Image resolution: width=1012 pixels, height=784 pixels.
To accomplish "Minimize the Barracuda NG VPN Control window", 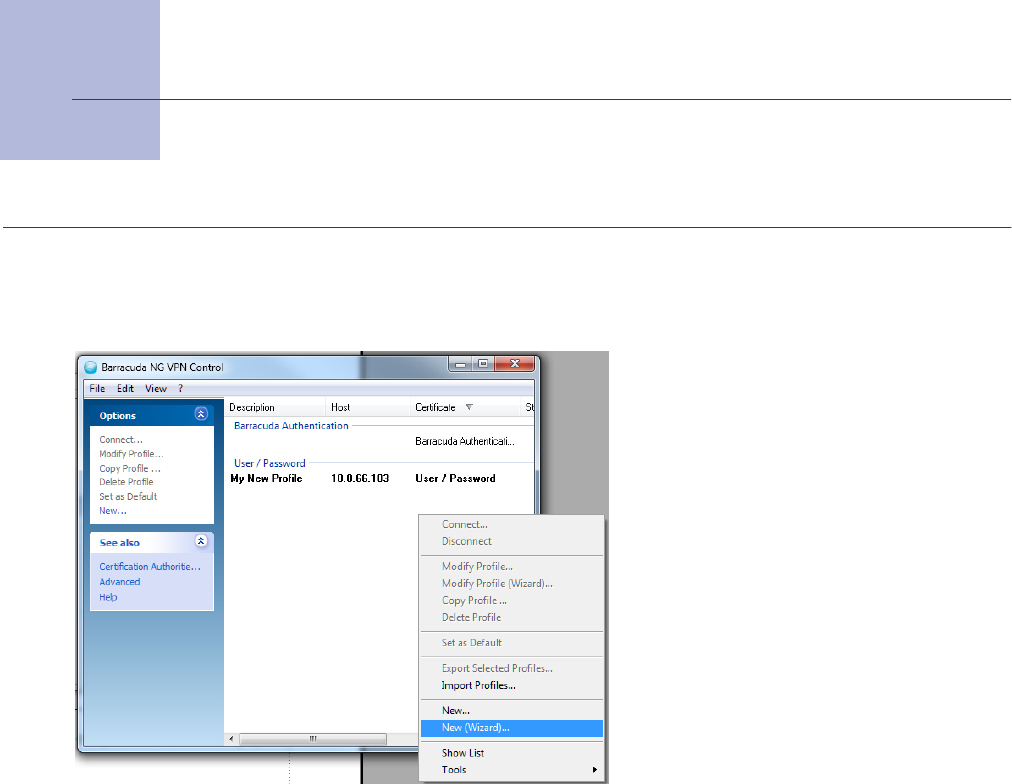I will [460, 364].
